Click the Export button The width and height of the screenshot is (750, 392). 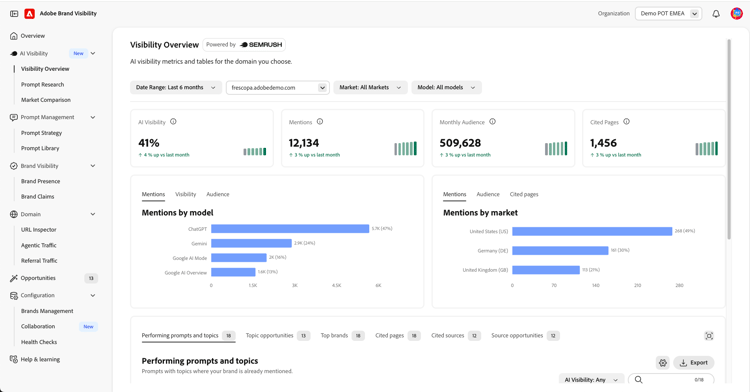(x=694, y=363)
